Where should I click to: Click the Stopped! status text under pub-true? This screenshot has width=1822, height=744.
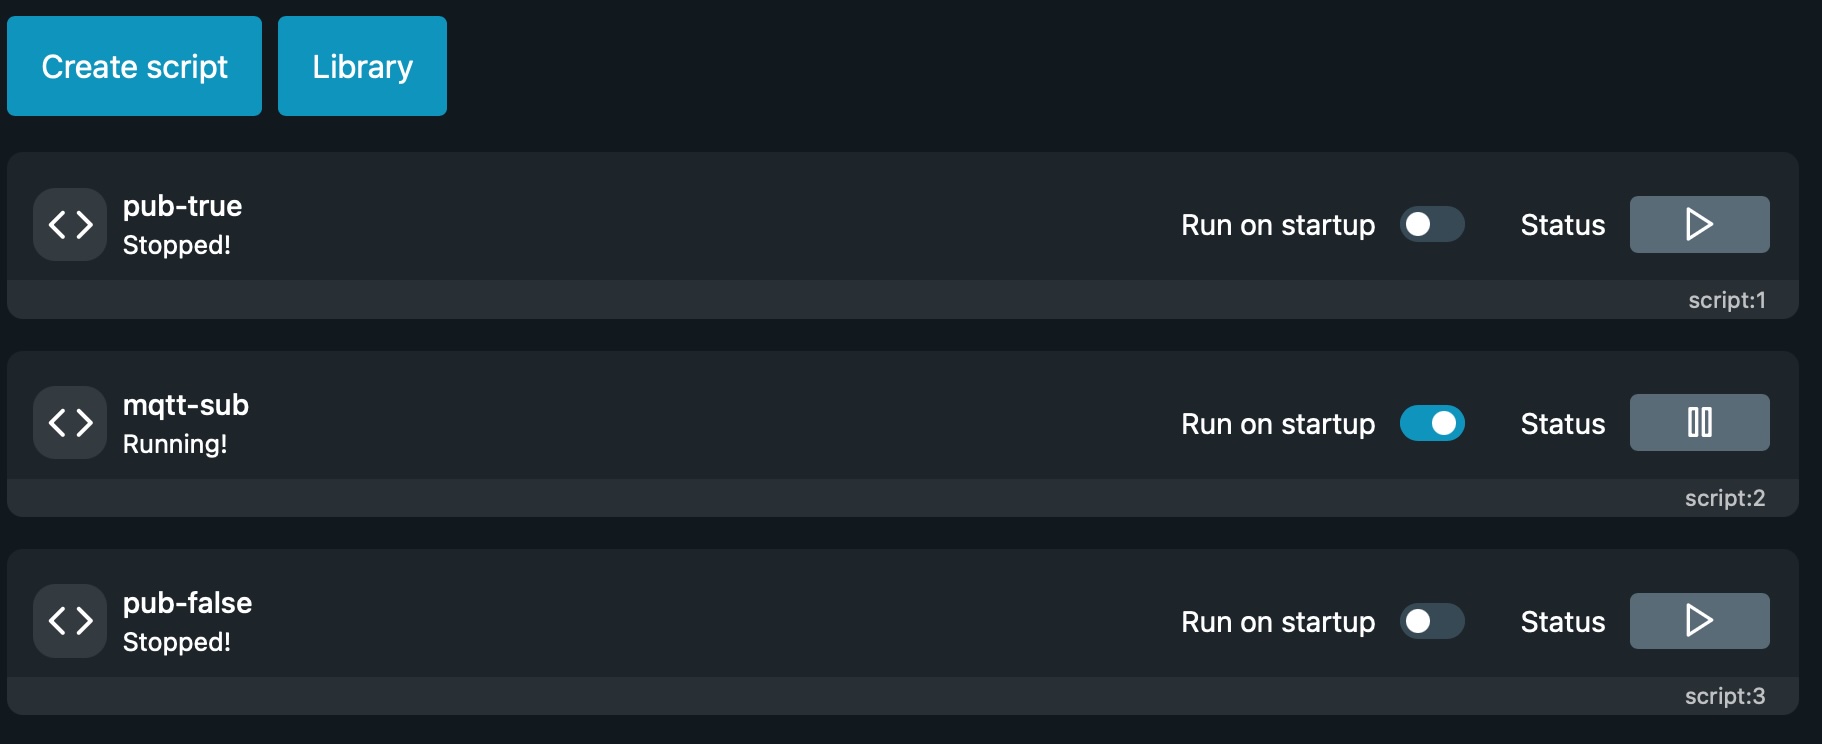click(176, 245)
